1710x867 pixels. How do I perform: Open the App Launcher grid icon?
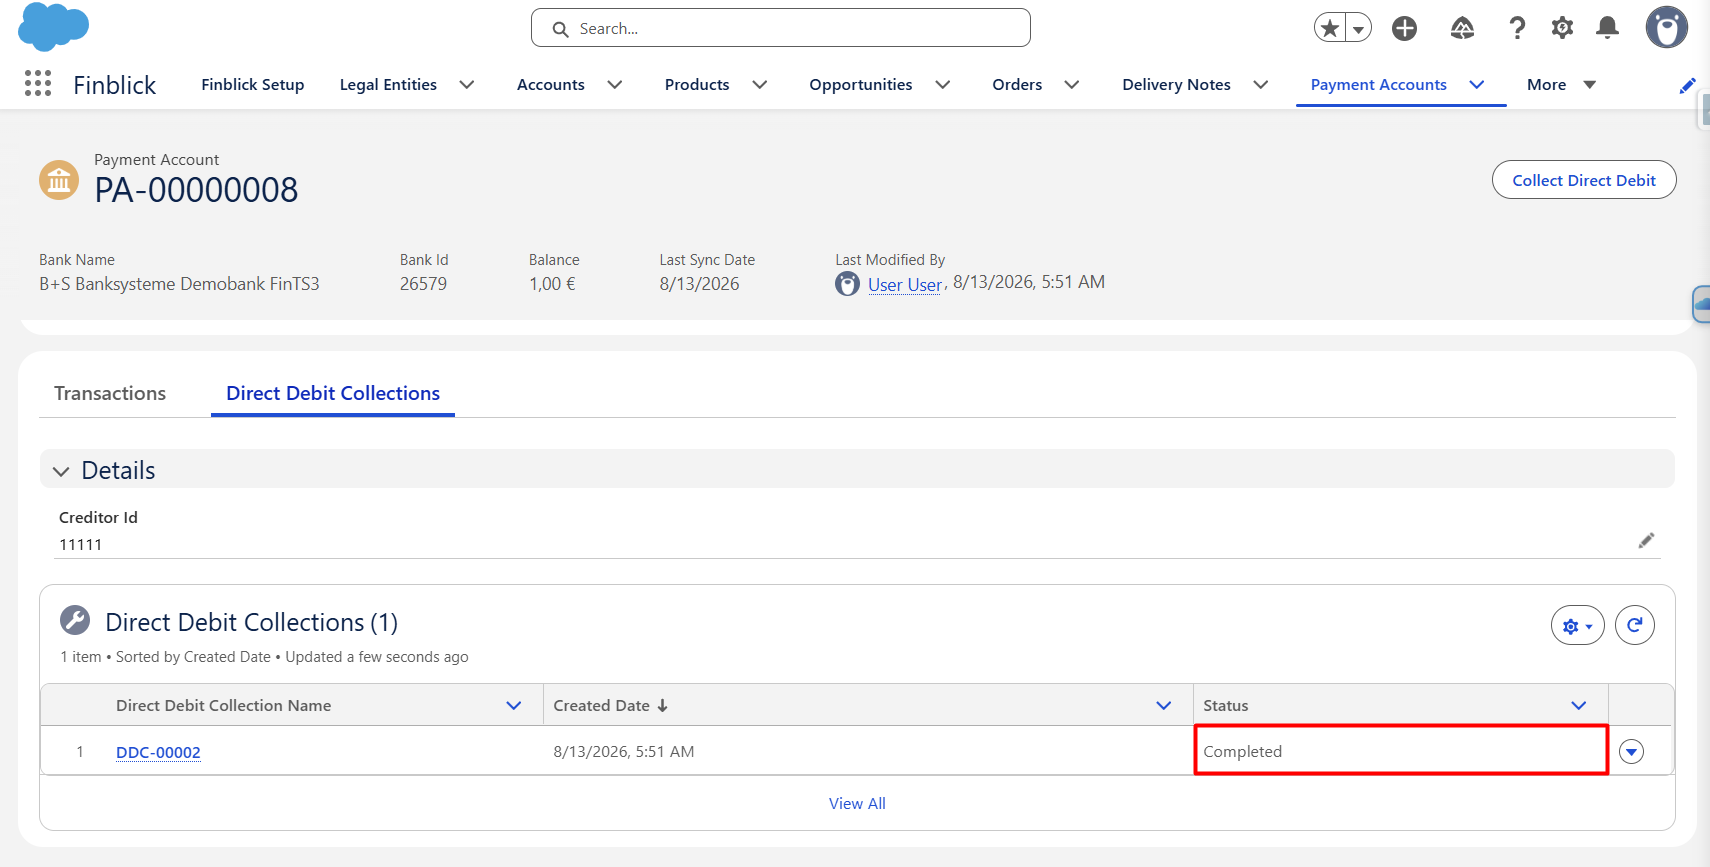[38, 83]
